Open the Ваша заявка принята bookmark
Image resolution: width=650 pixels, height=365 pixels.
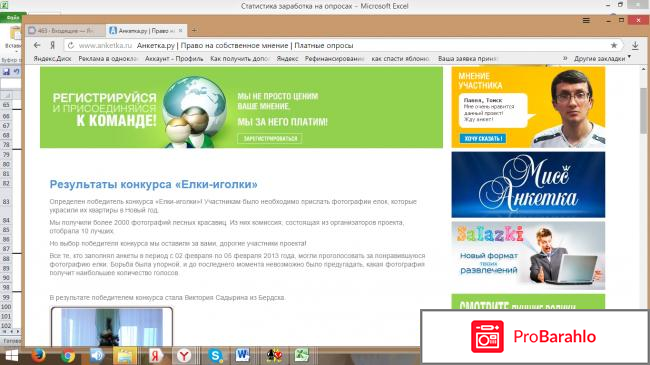pos(468,59)
